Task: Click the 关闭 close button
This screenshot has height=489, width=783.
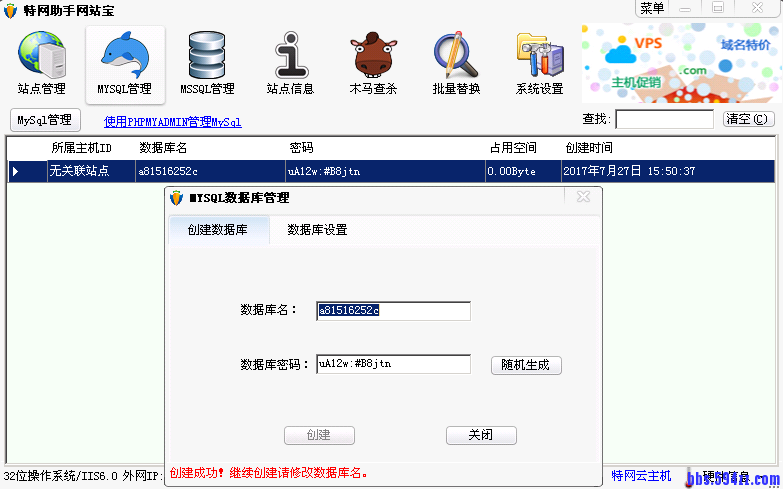Action: (x=481, y=435)
